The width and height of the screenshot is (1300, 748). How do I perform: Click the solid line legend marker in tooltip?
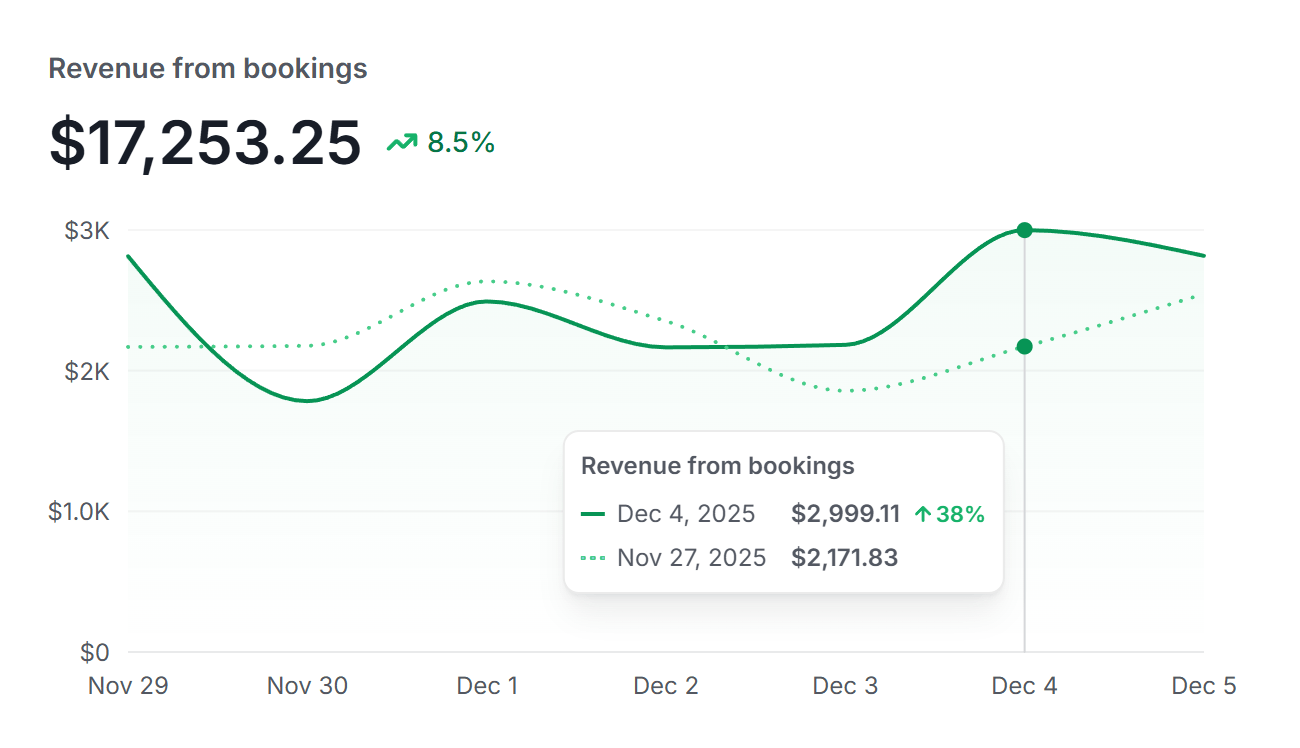point(593,514)
